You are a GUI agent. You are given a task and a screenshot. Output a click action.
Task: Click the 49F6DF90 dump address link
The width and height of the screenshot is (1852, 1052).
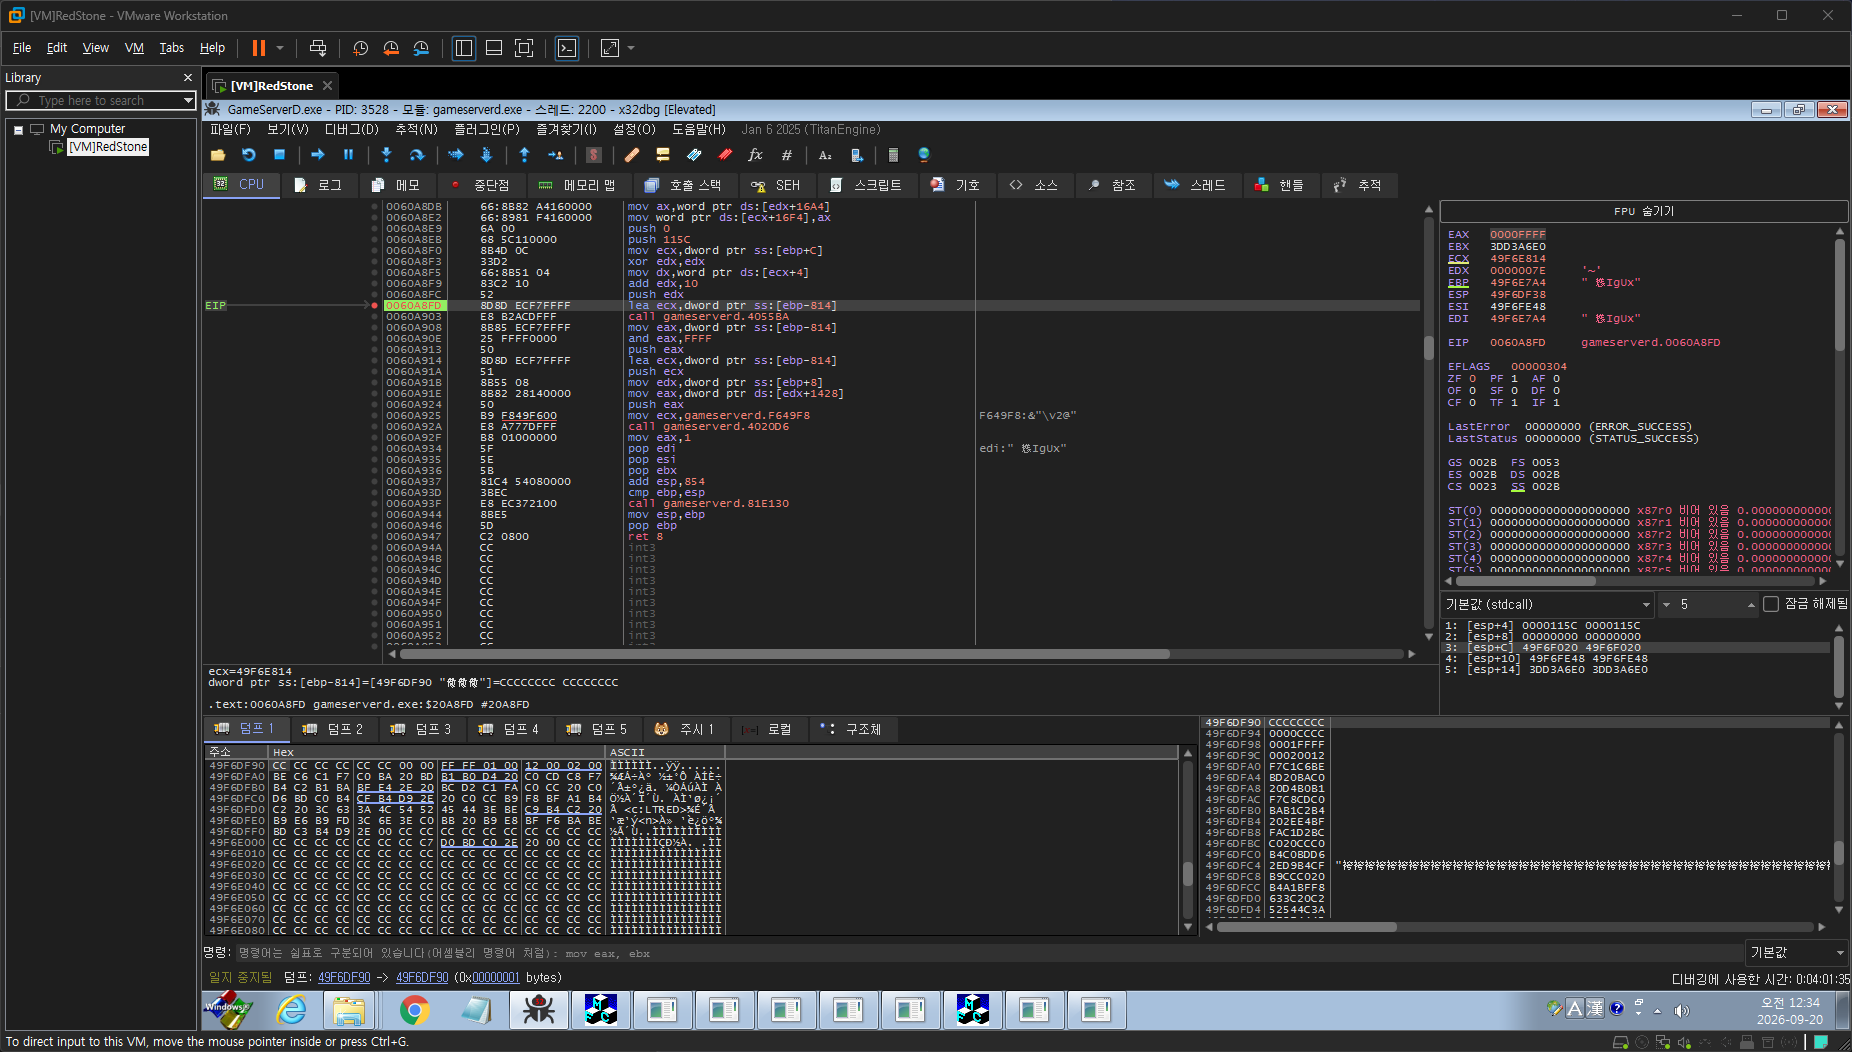(344, 977)
